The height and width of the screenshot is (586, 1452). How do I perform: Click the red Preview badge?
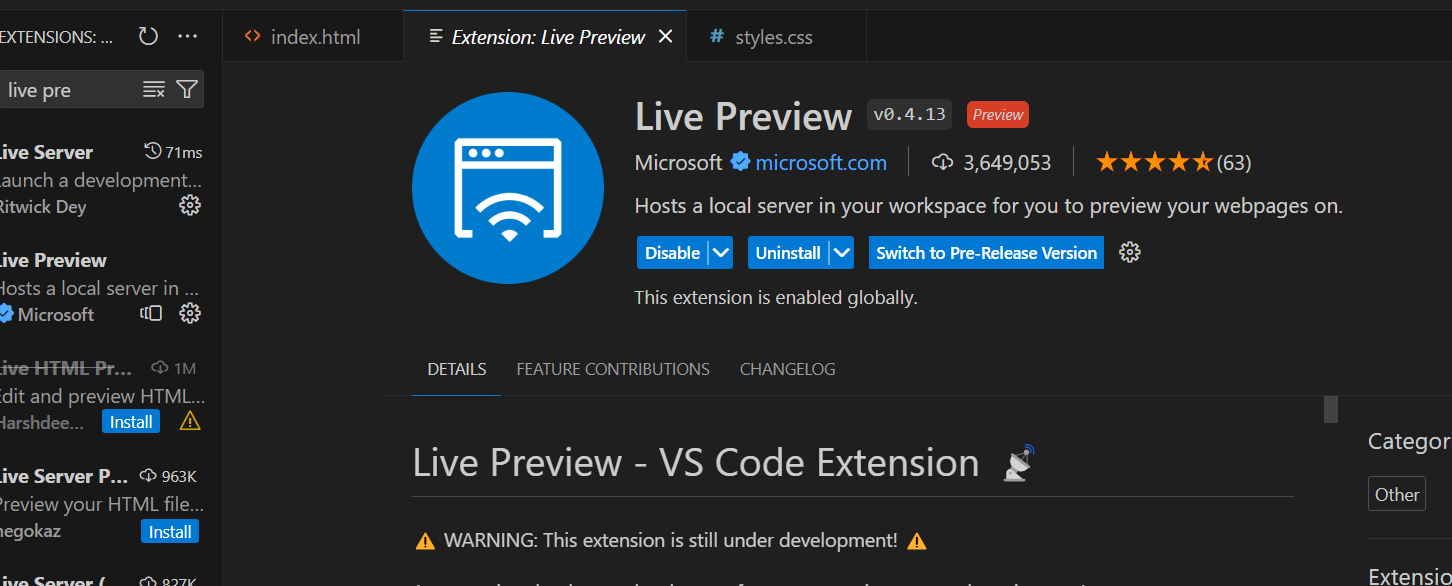[998, 114]
